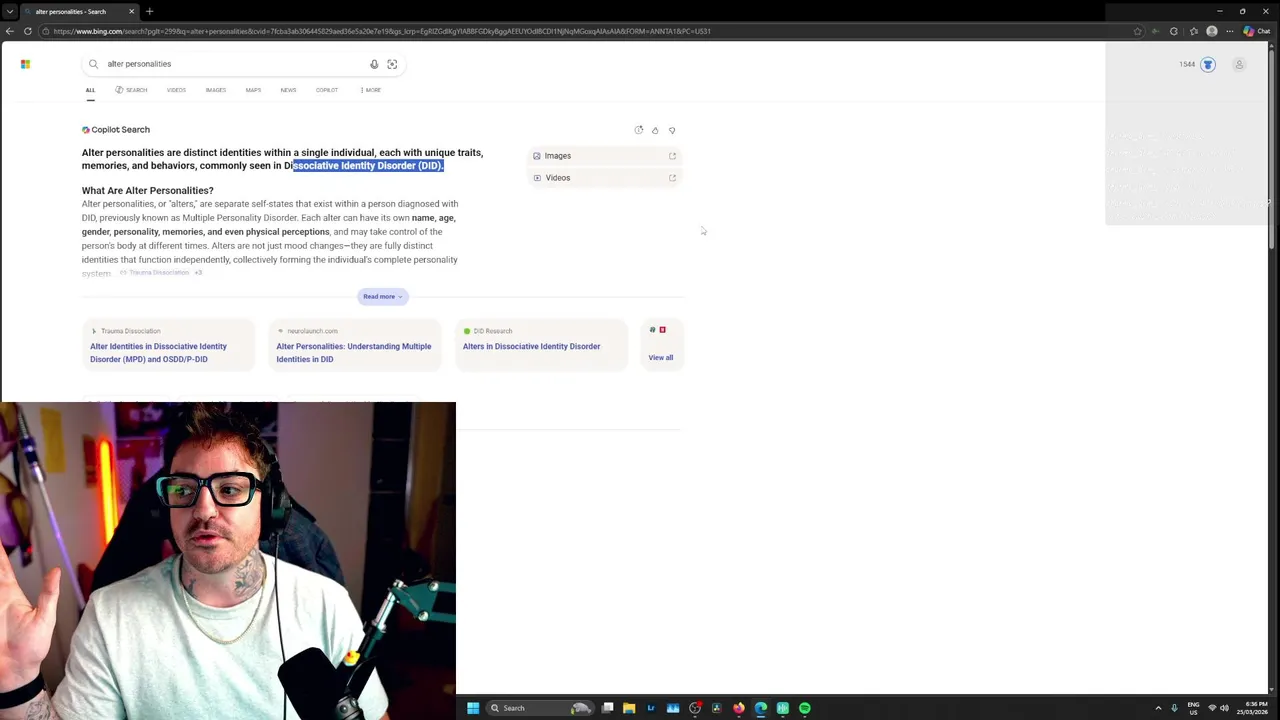
Task: Open the MORE search filter menu
Action: click(x=370, y=90)
